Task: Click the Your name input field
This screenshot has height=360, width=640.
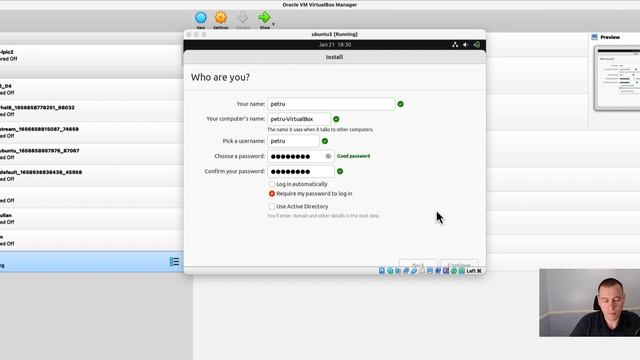Action: click(331, 104)
